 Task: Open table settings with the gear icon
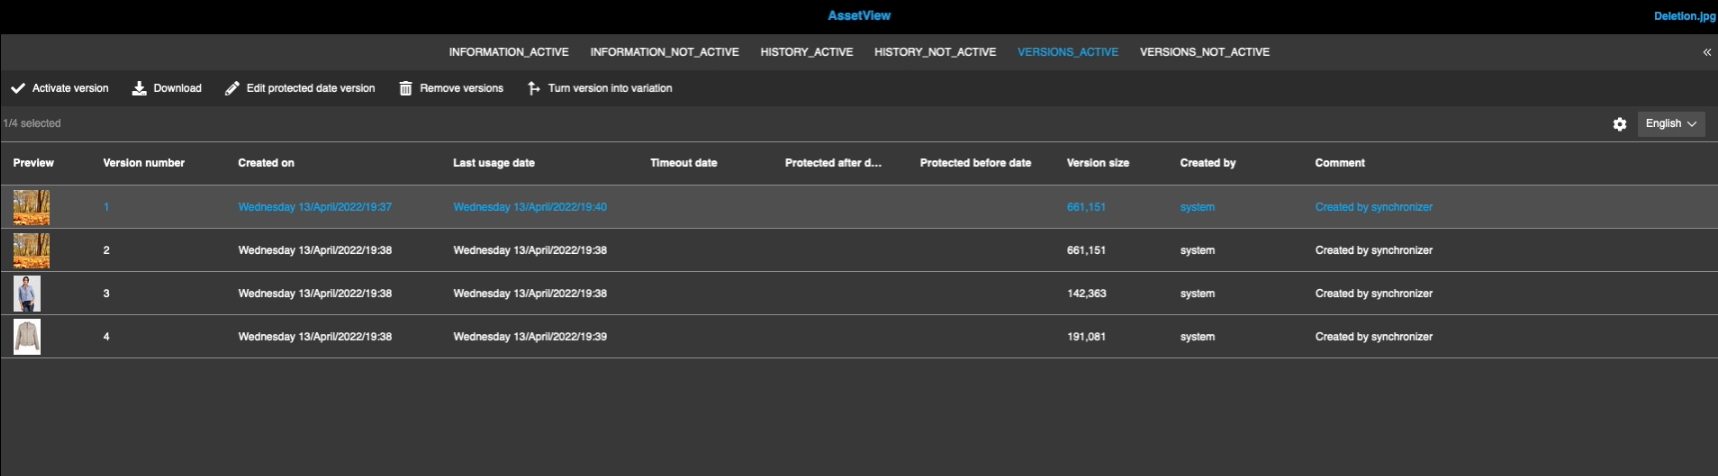click(1620, 124)
